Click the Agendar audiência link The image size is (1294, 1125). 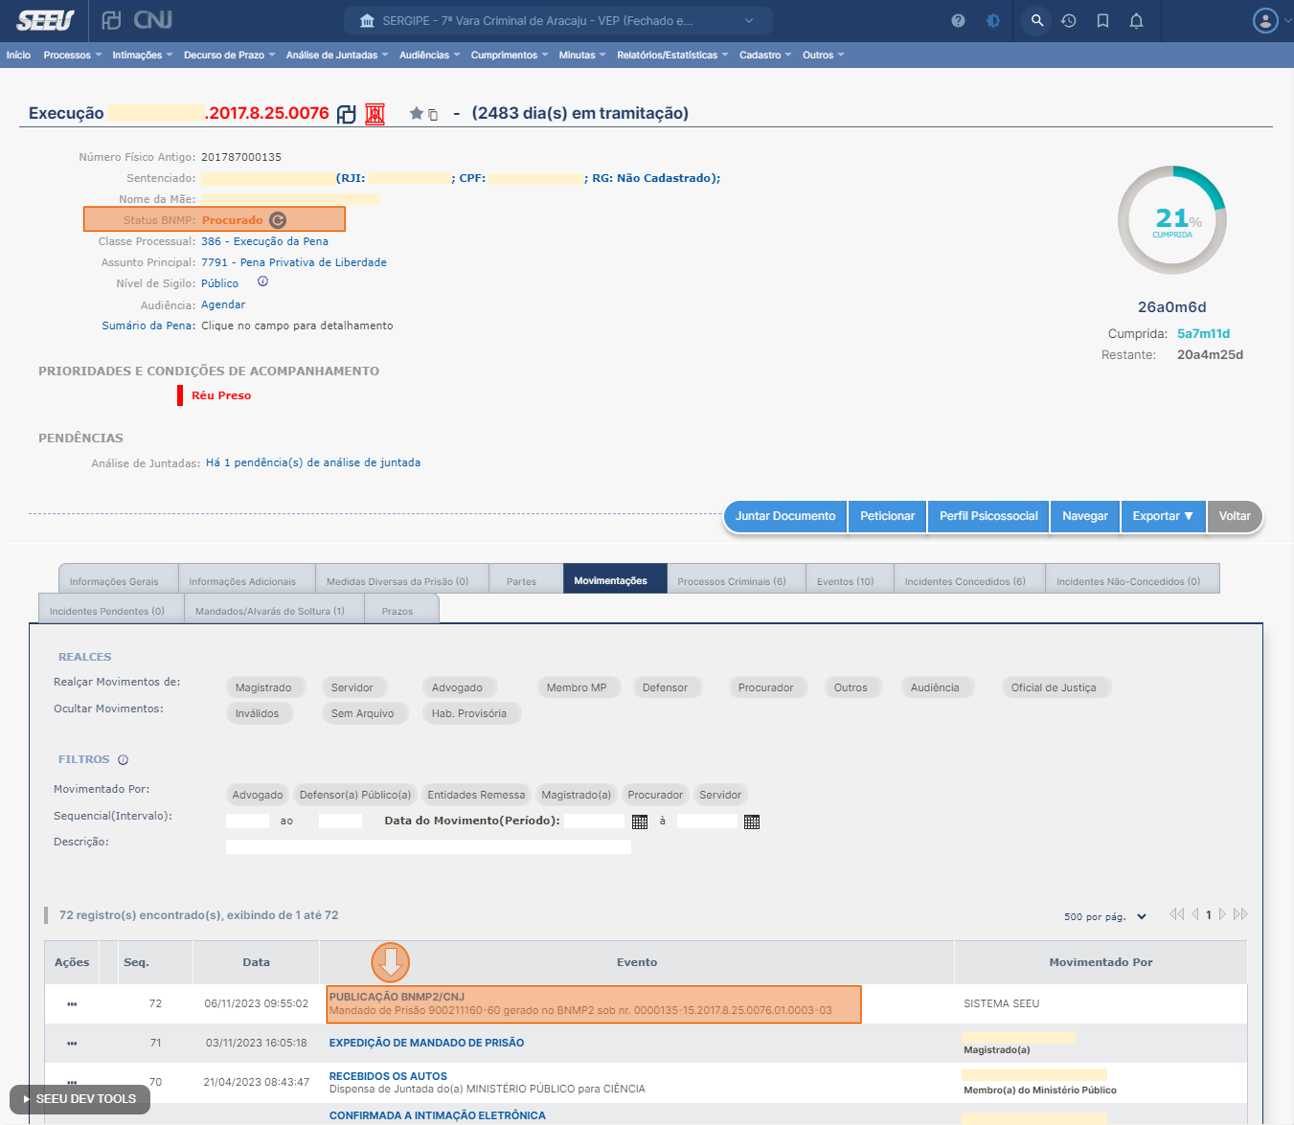pyautogui.click(x=223, y=305)
